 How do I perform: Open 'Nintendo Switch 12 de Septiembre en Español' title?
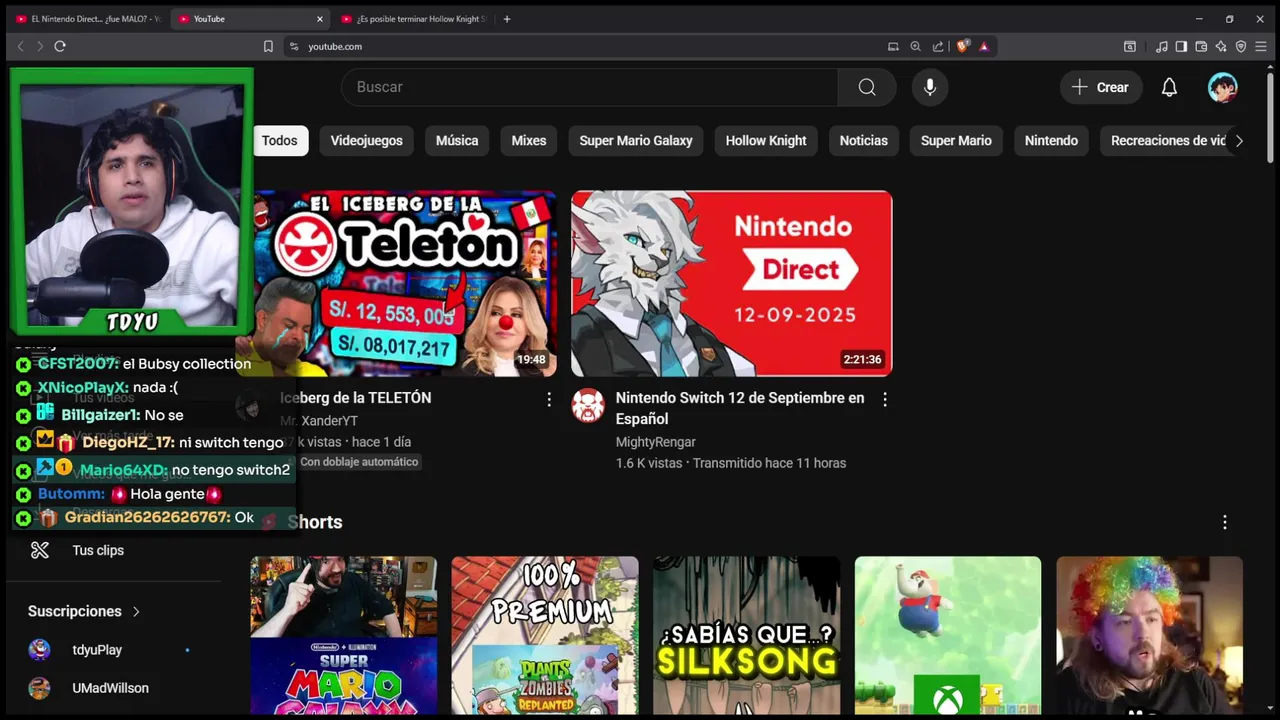point(740,408)
